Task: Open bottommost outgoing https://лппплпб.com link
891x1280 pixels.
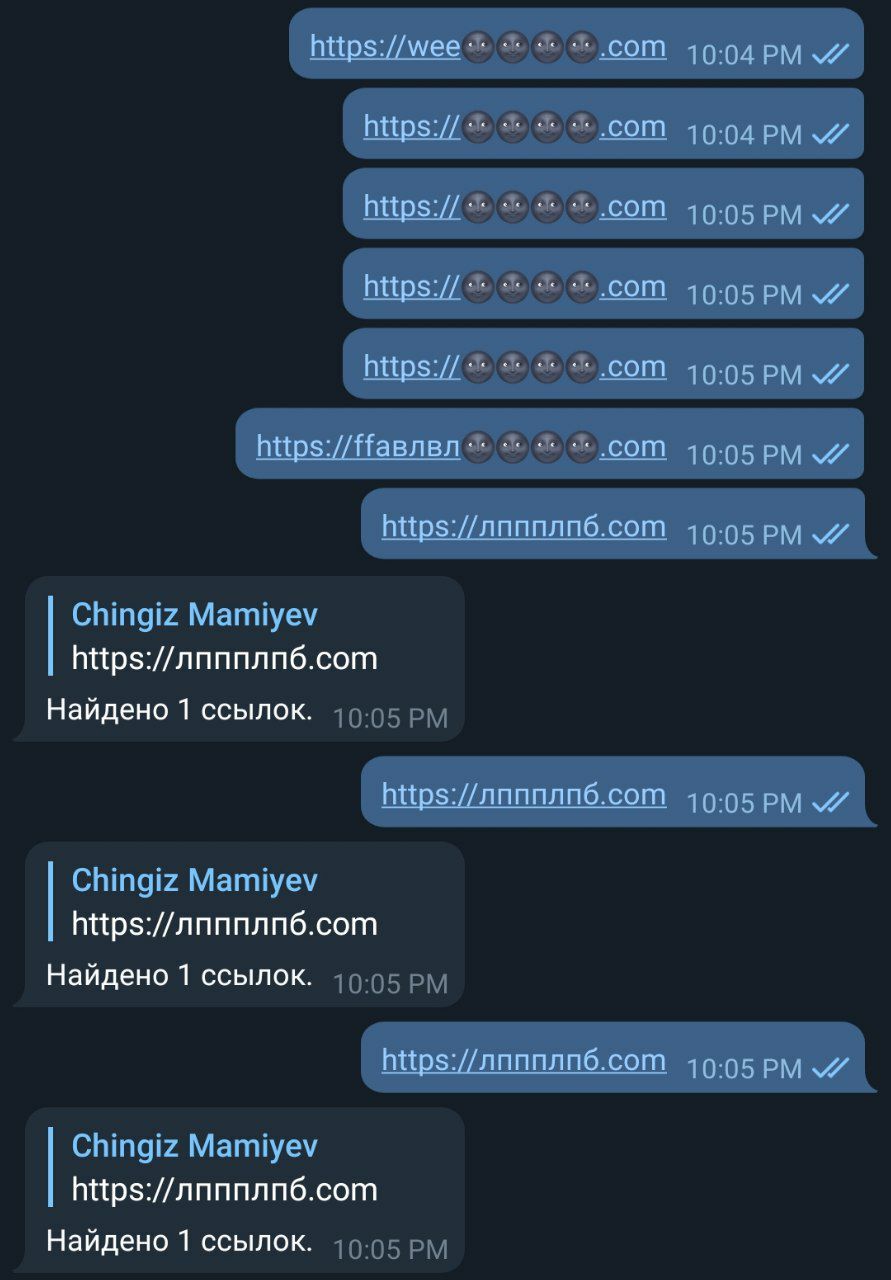Action: 524,1060
